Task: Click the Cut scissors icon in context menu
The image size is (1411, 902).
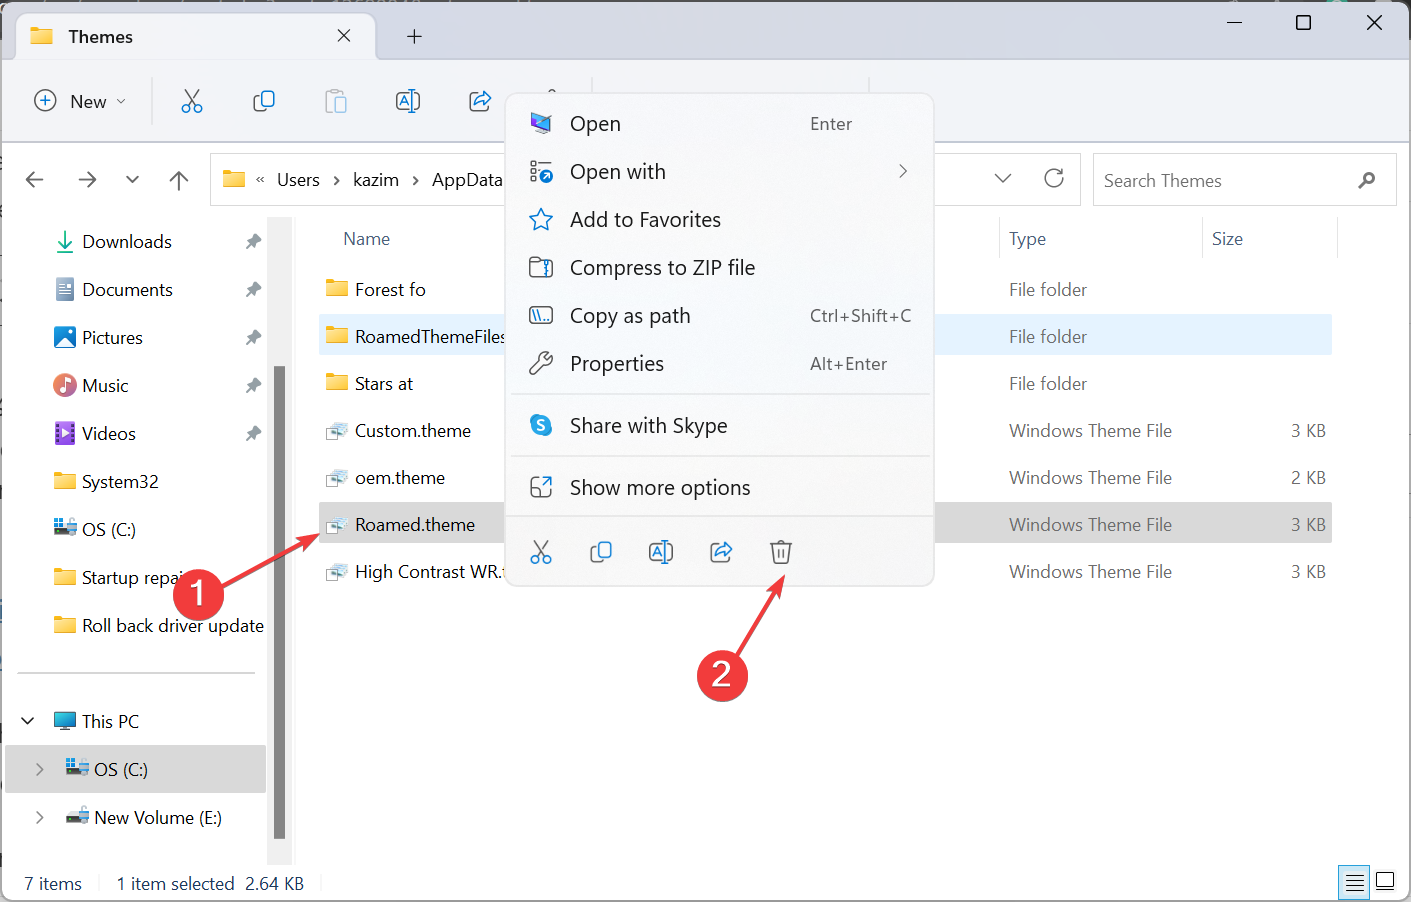Action: click(x=541, y=552)
